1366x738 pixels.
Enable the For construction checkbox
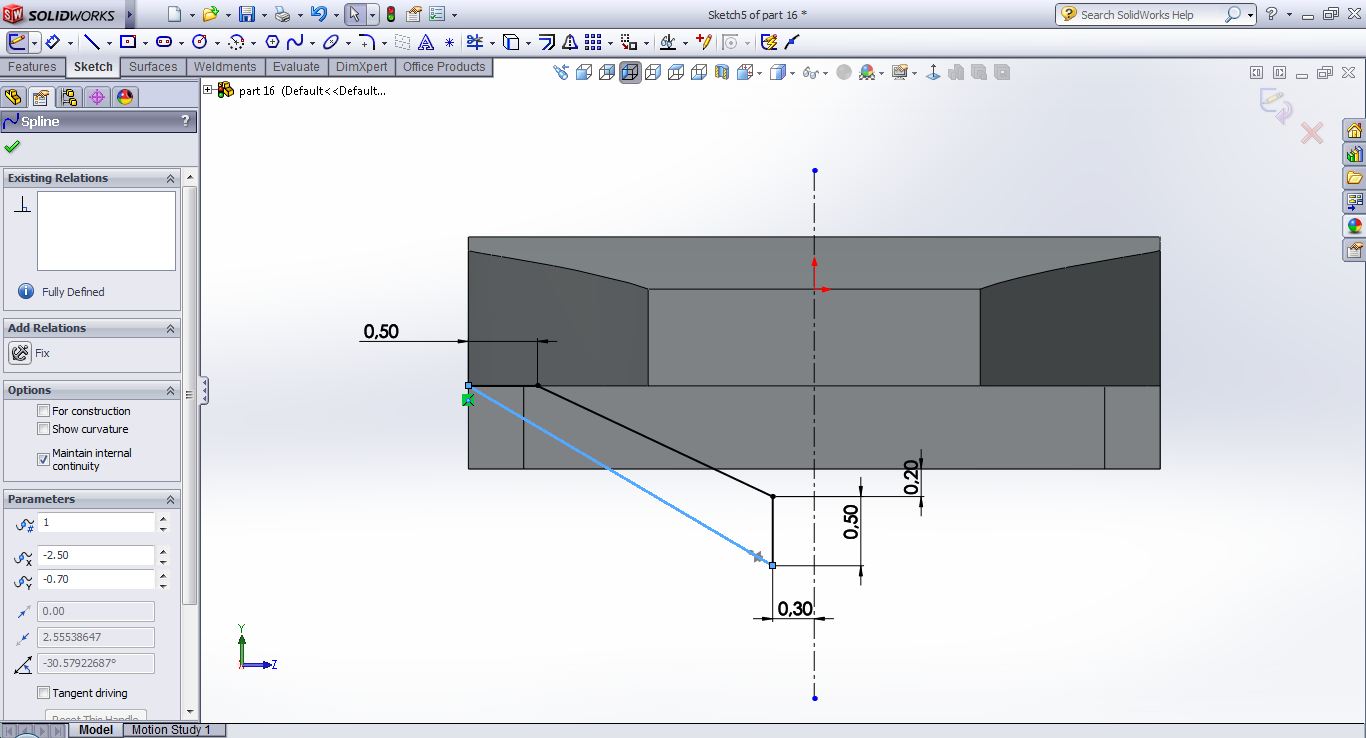point(43,411)
